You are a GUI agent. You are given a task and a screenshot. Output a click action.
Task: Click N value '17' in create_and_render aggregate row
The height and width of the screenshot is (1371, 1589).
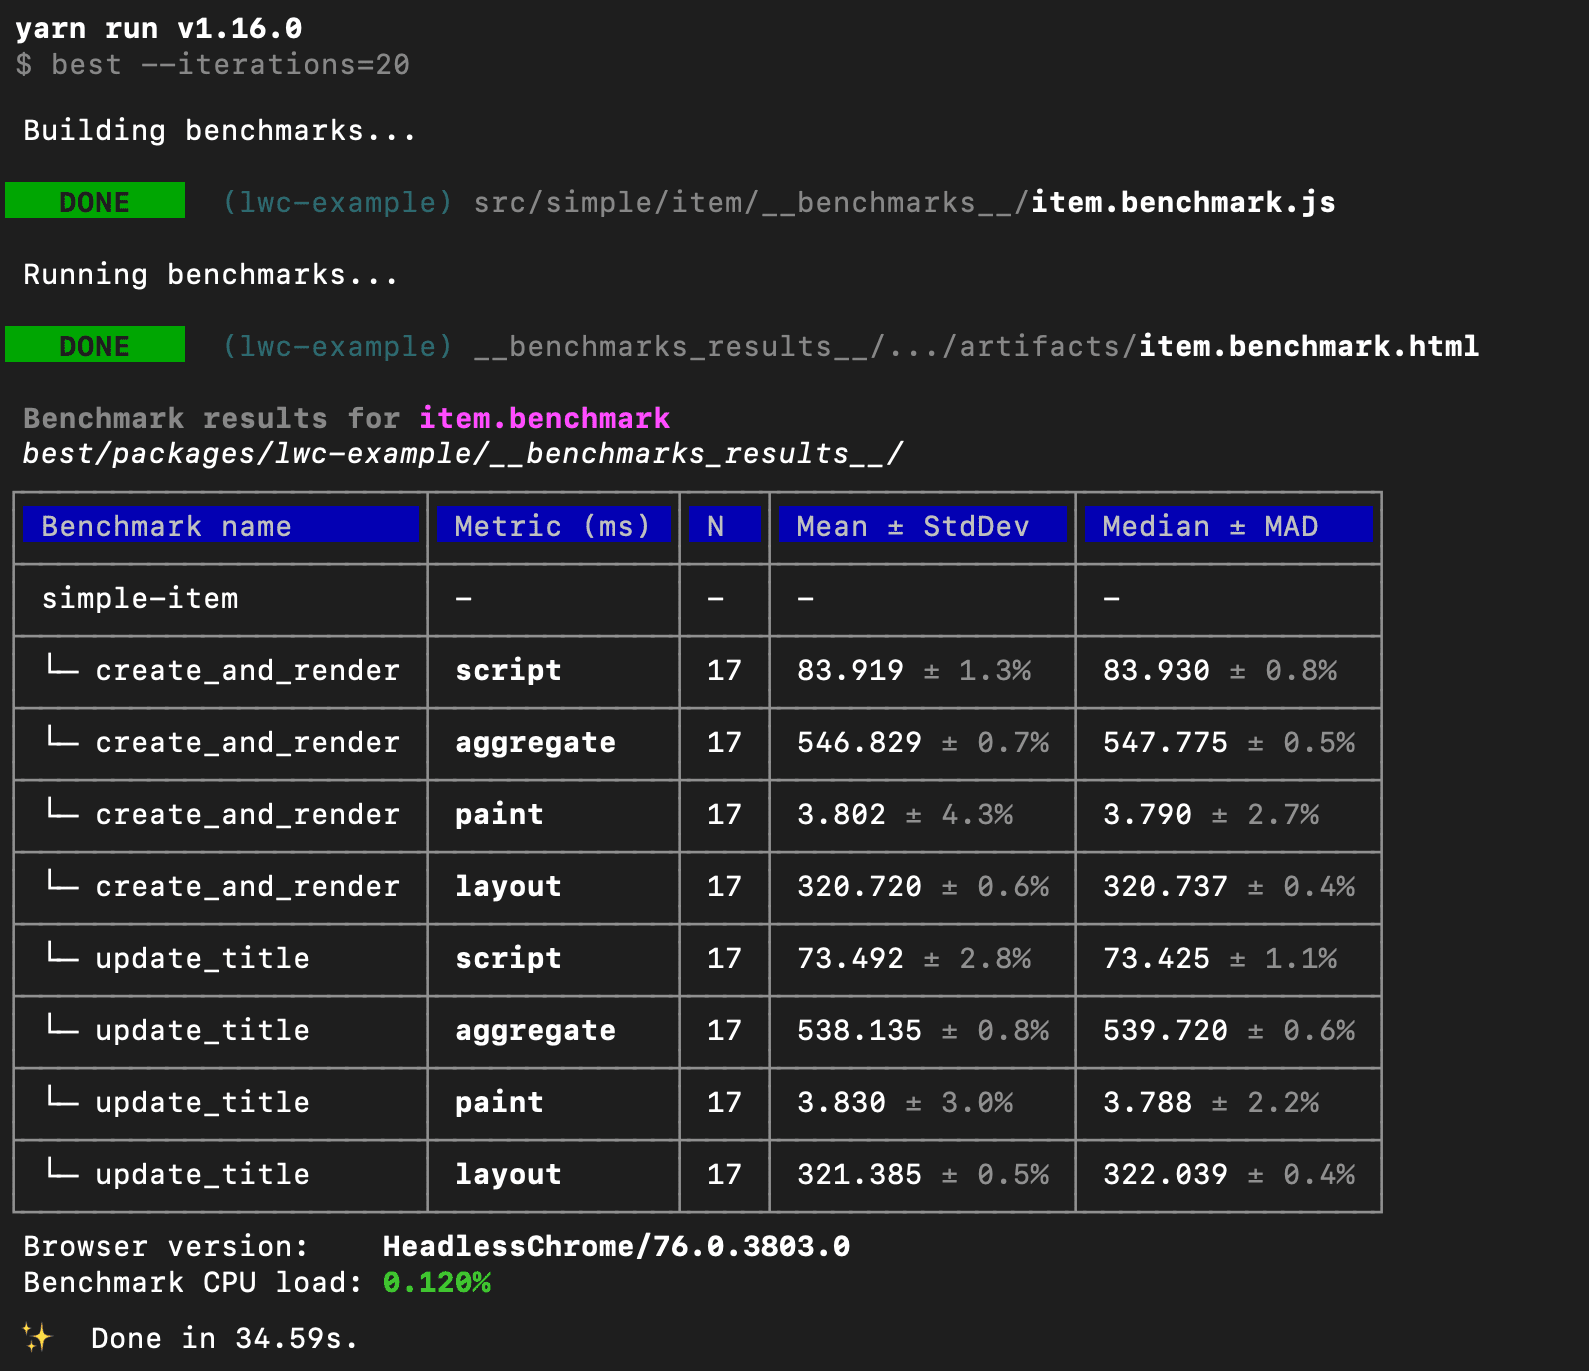(x=724, y=742)
